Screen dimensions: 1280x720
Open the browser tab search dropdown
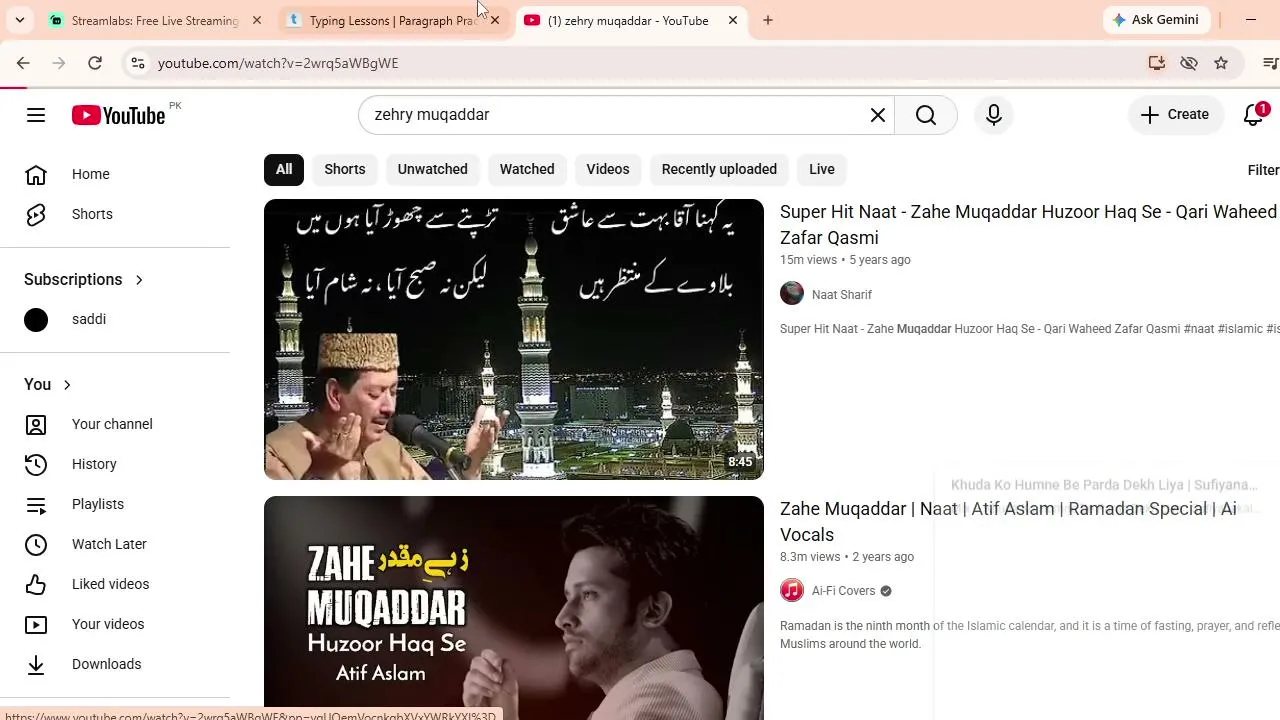tap(20, 20)
